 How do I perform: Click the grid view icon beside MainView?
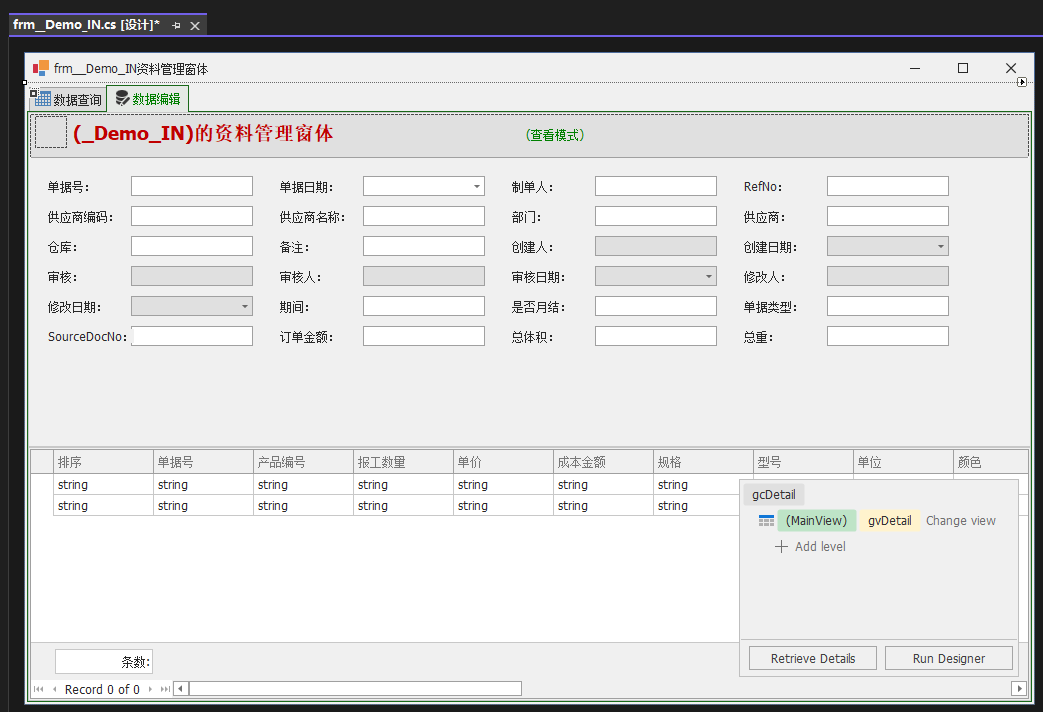pyautogui.click(x=766, y=520)
